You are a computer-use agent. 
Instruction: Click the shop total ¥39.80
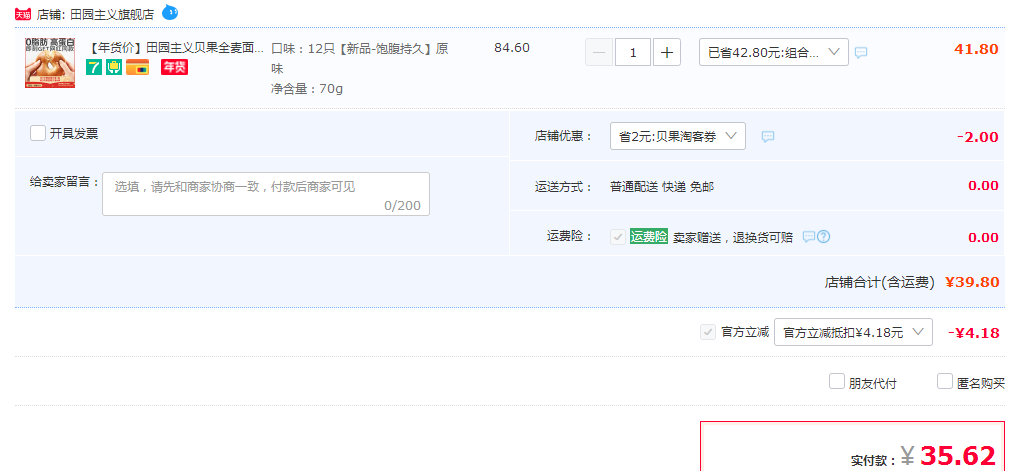pos(972,282)
